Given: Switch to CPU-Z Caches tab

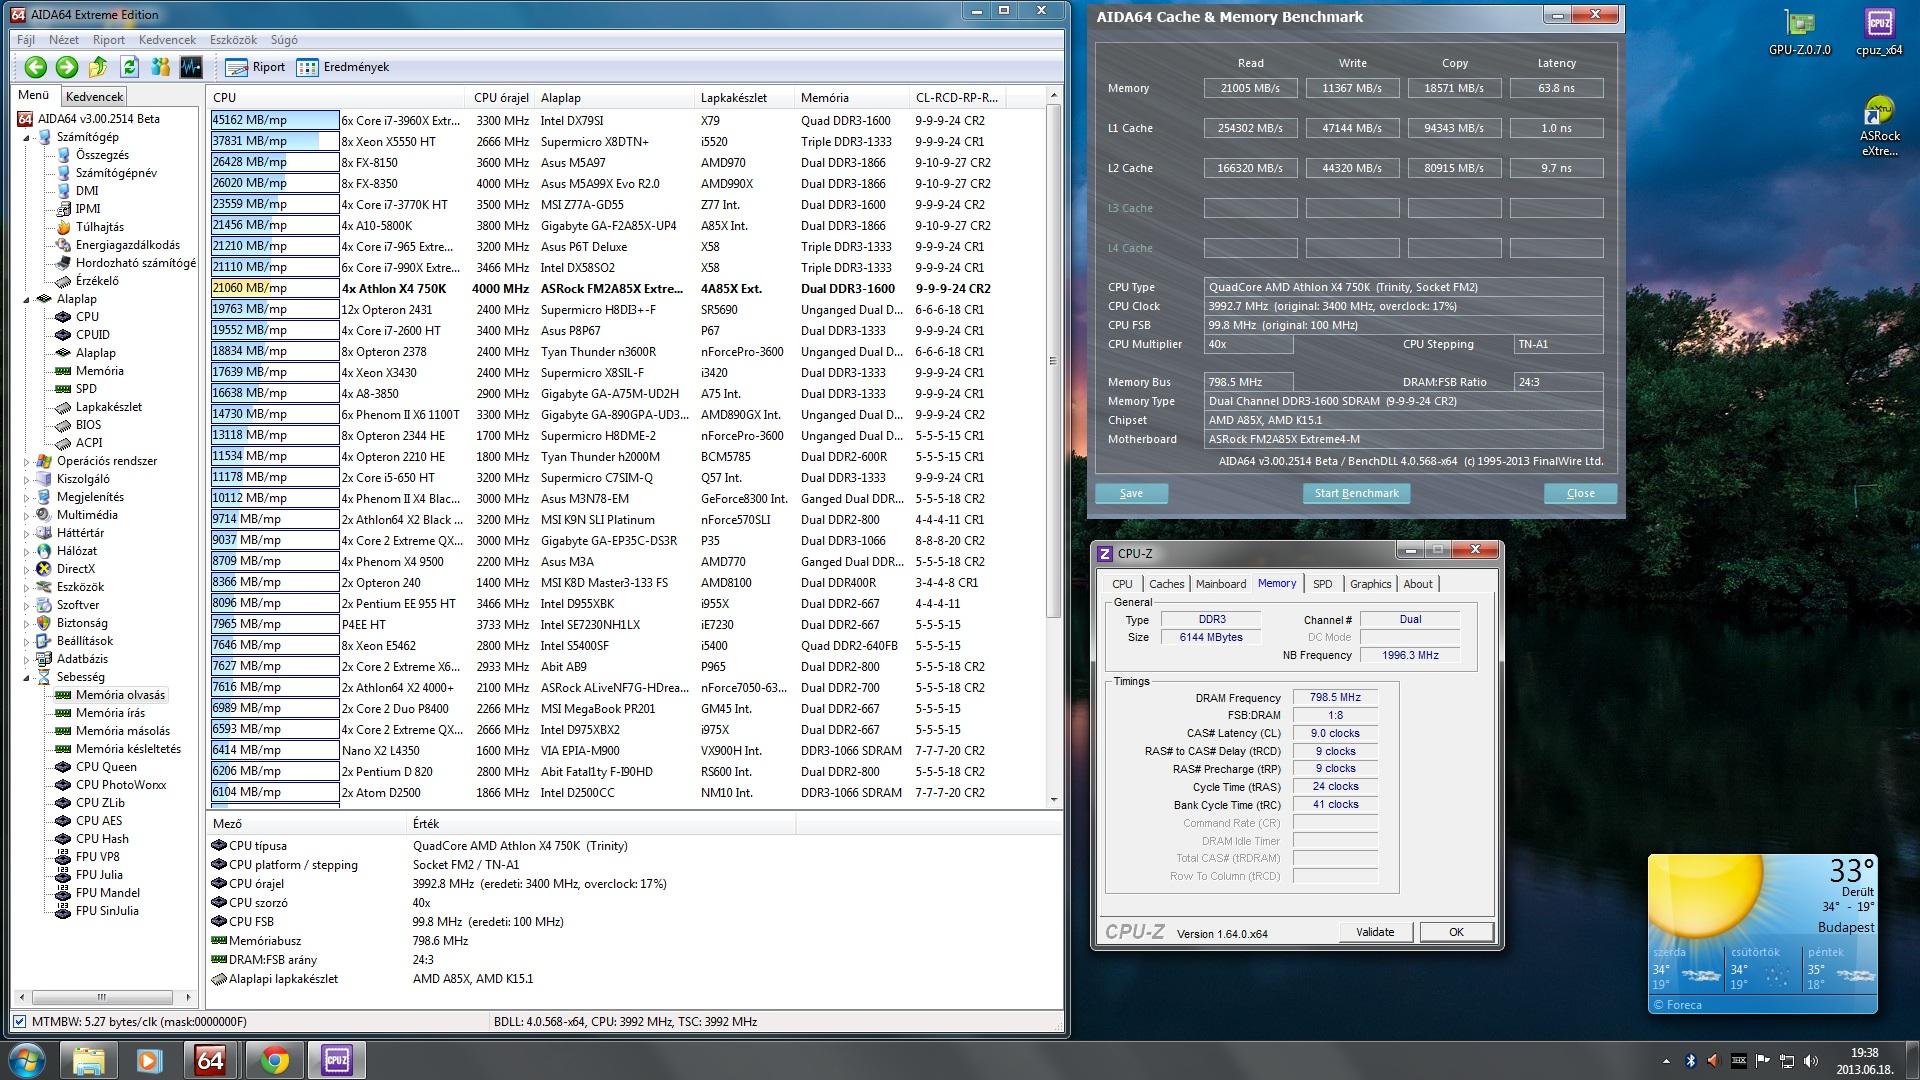Looking at the screenshot, I should pos(1166,584).
